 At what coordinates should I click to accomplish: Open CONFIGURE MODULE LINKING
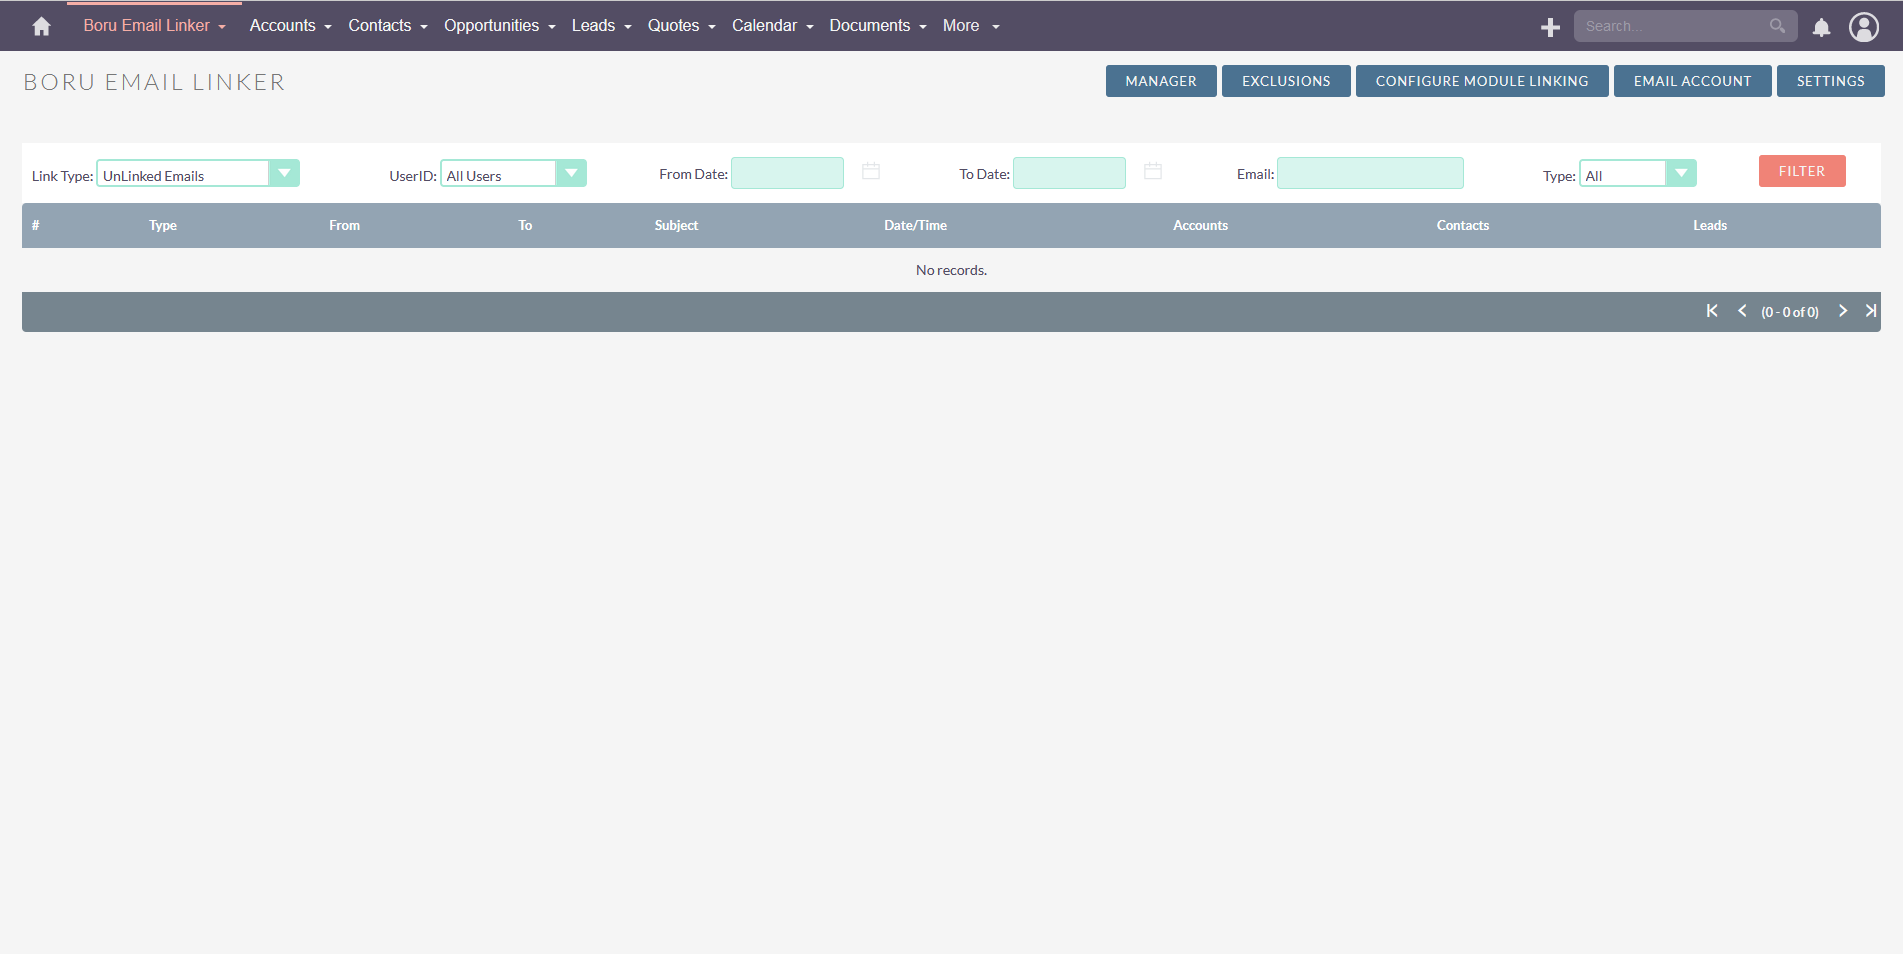(x=1482, y=81)
